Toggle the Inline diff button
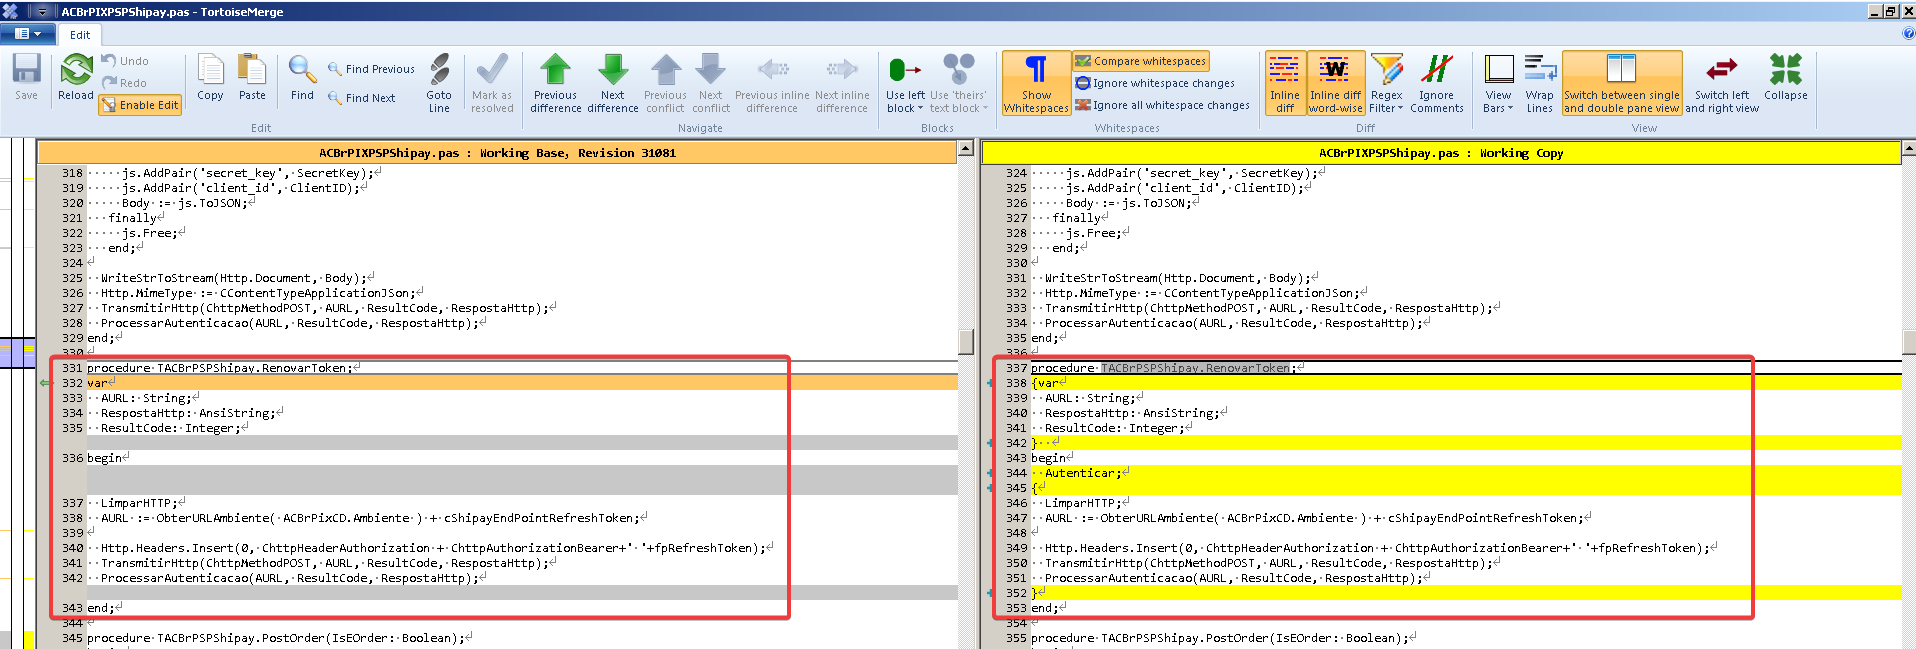The width and height of the screenshot is (1916, 649). tap(1285, 83)
